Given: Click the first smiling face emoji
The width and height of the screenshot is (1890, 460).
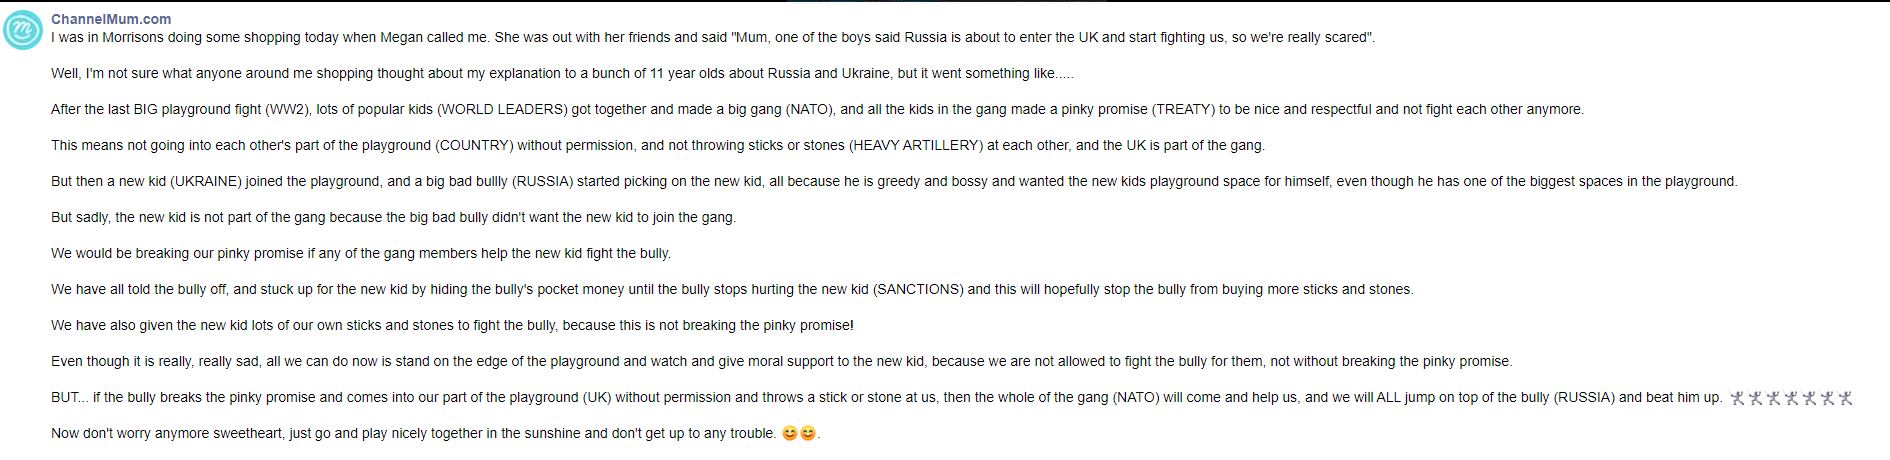Looking at the screenshot, I should pos(789,434).
